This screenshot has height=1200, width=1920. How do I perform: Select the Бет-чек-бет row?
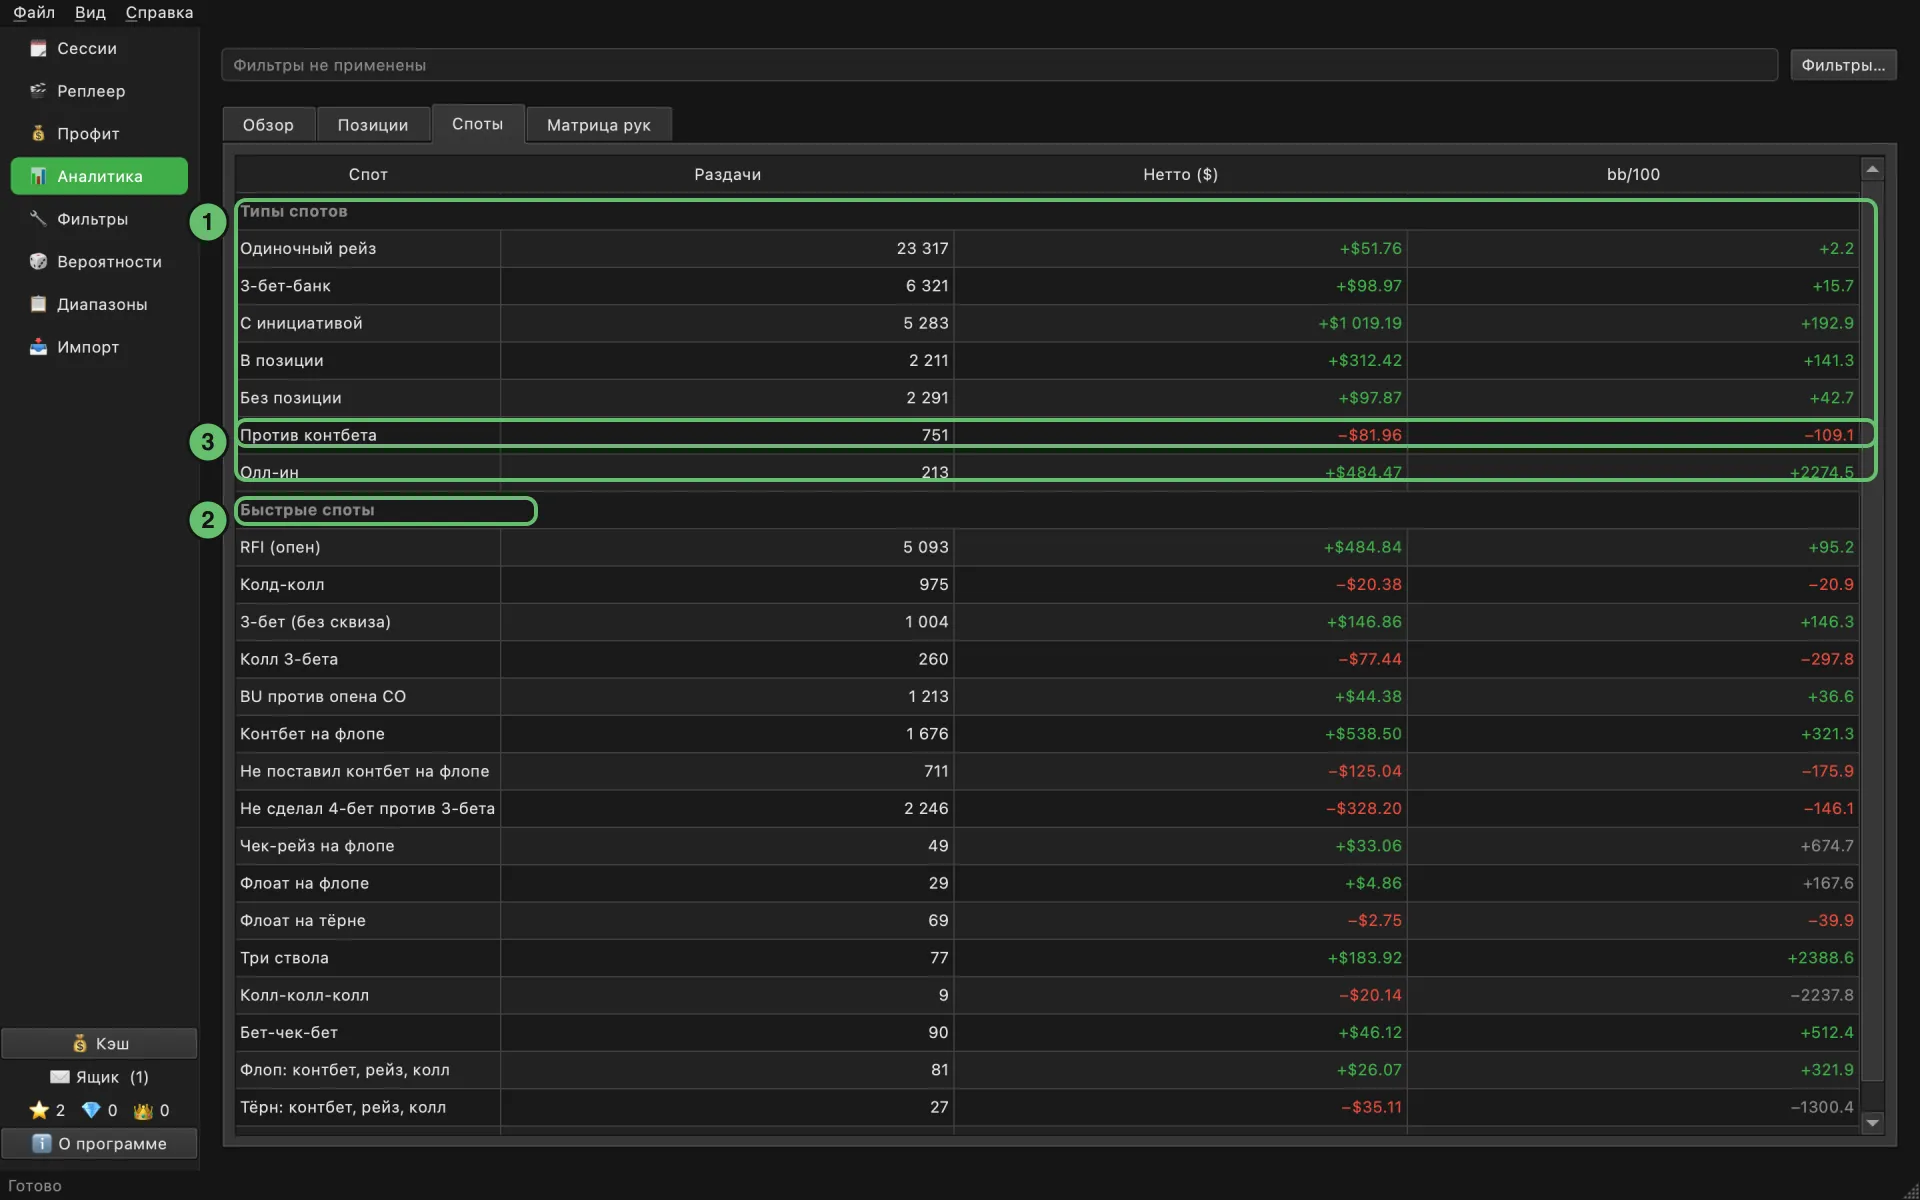[x=1047, y=1032]
